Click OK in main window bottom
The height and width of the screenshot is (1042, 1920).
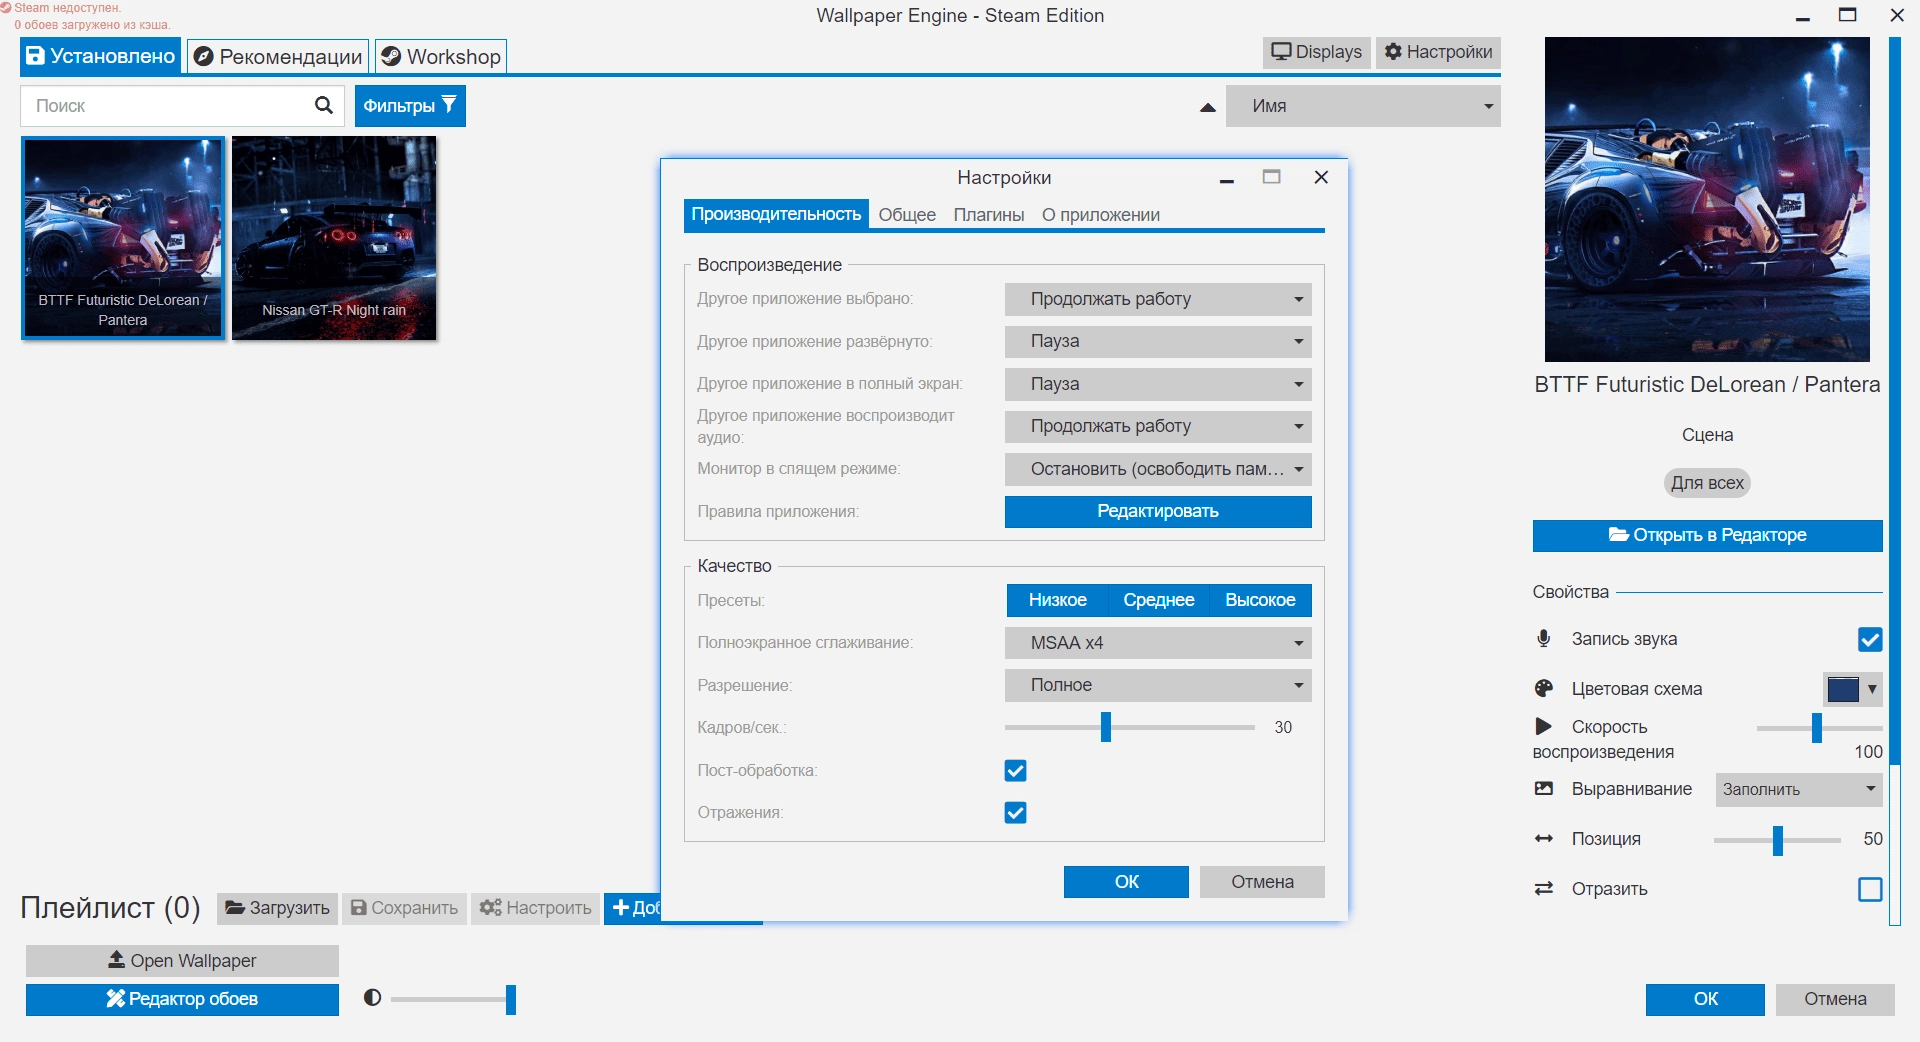click(1705, 999)
